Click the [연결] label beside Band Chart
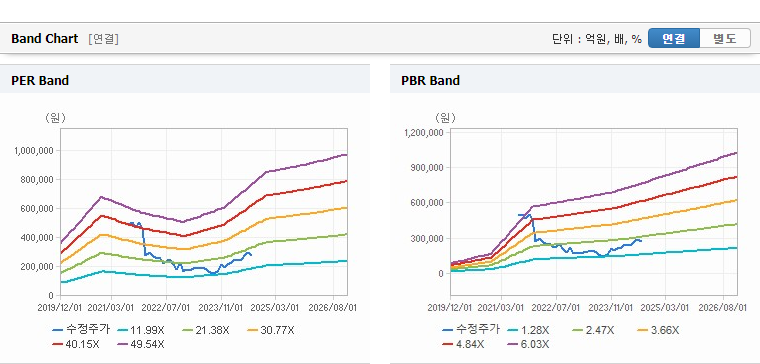This screenshot has width=760, height=364. [x=103, y=39]
